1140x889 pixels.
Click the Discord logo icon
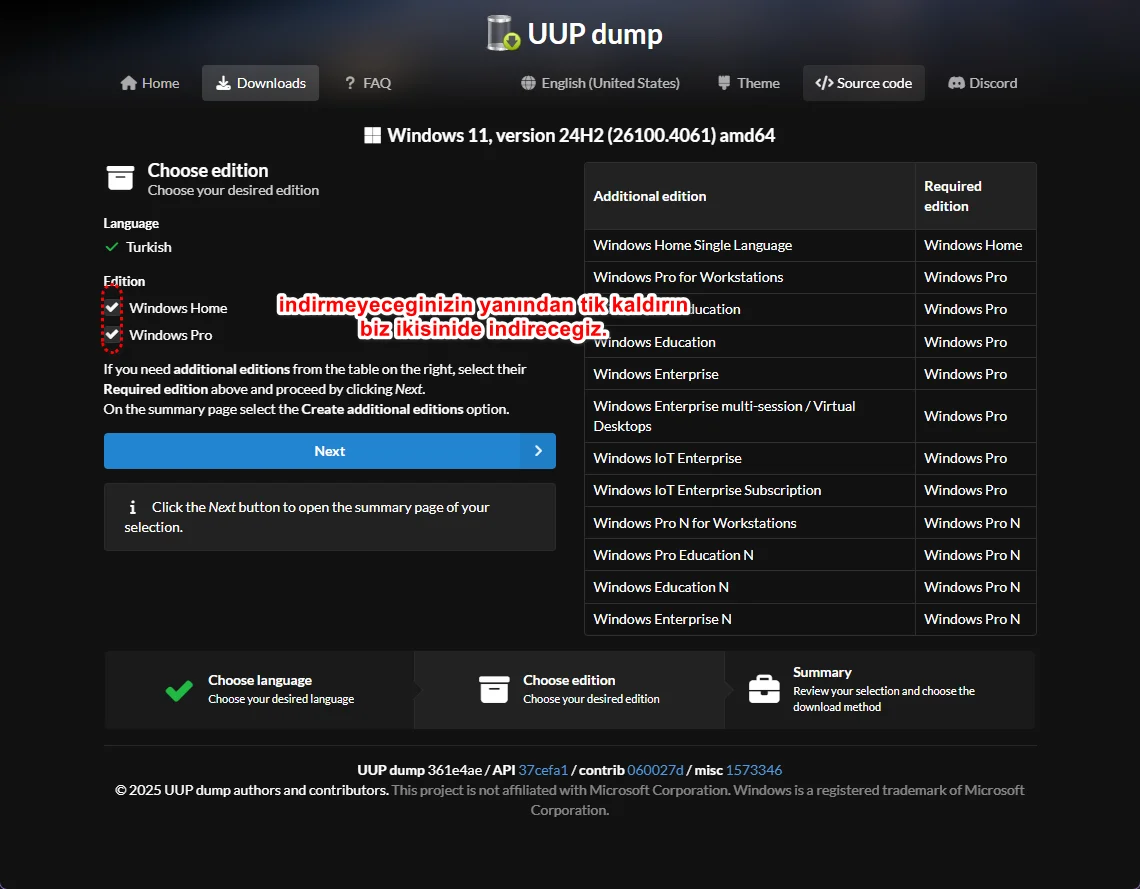(x=956, y=83)
